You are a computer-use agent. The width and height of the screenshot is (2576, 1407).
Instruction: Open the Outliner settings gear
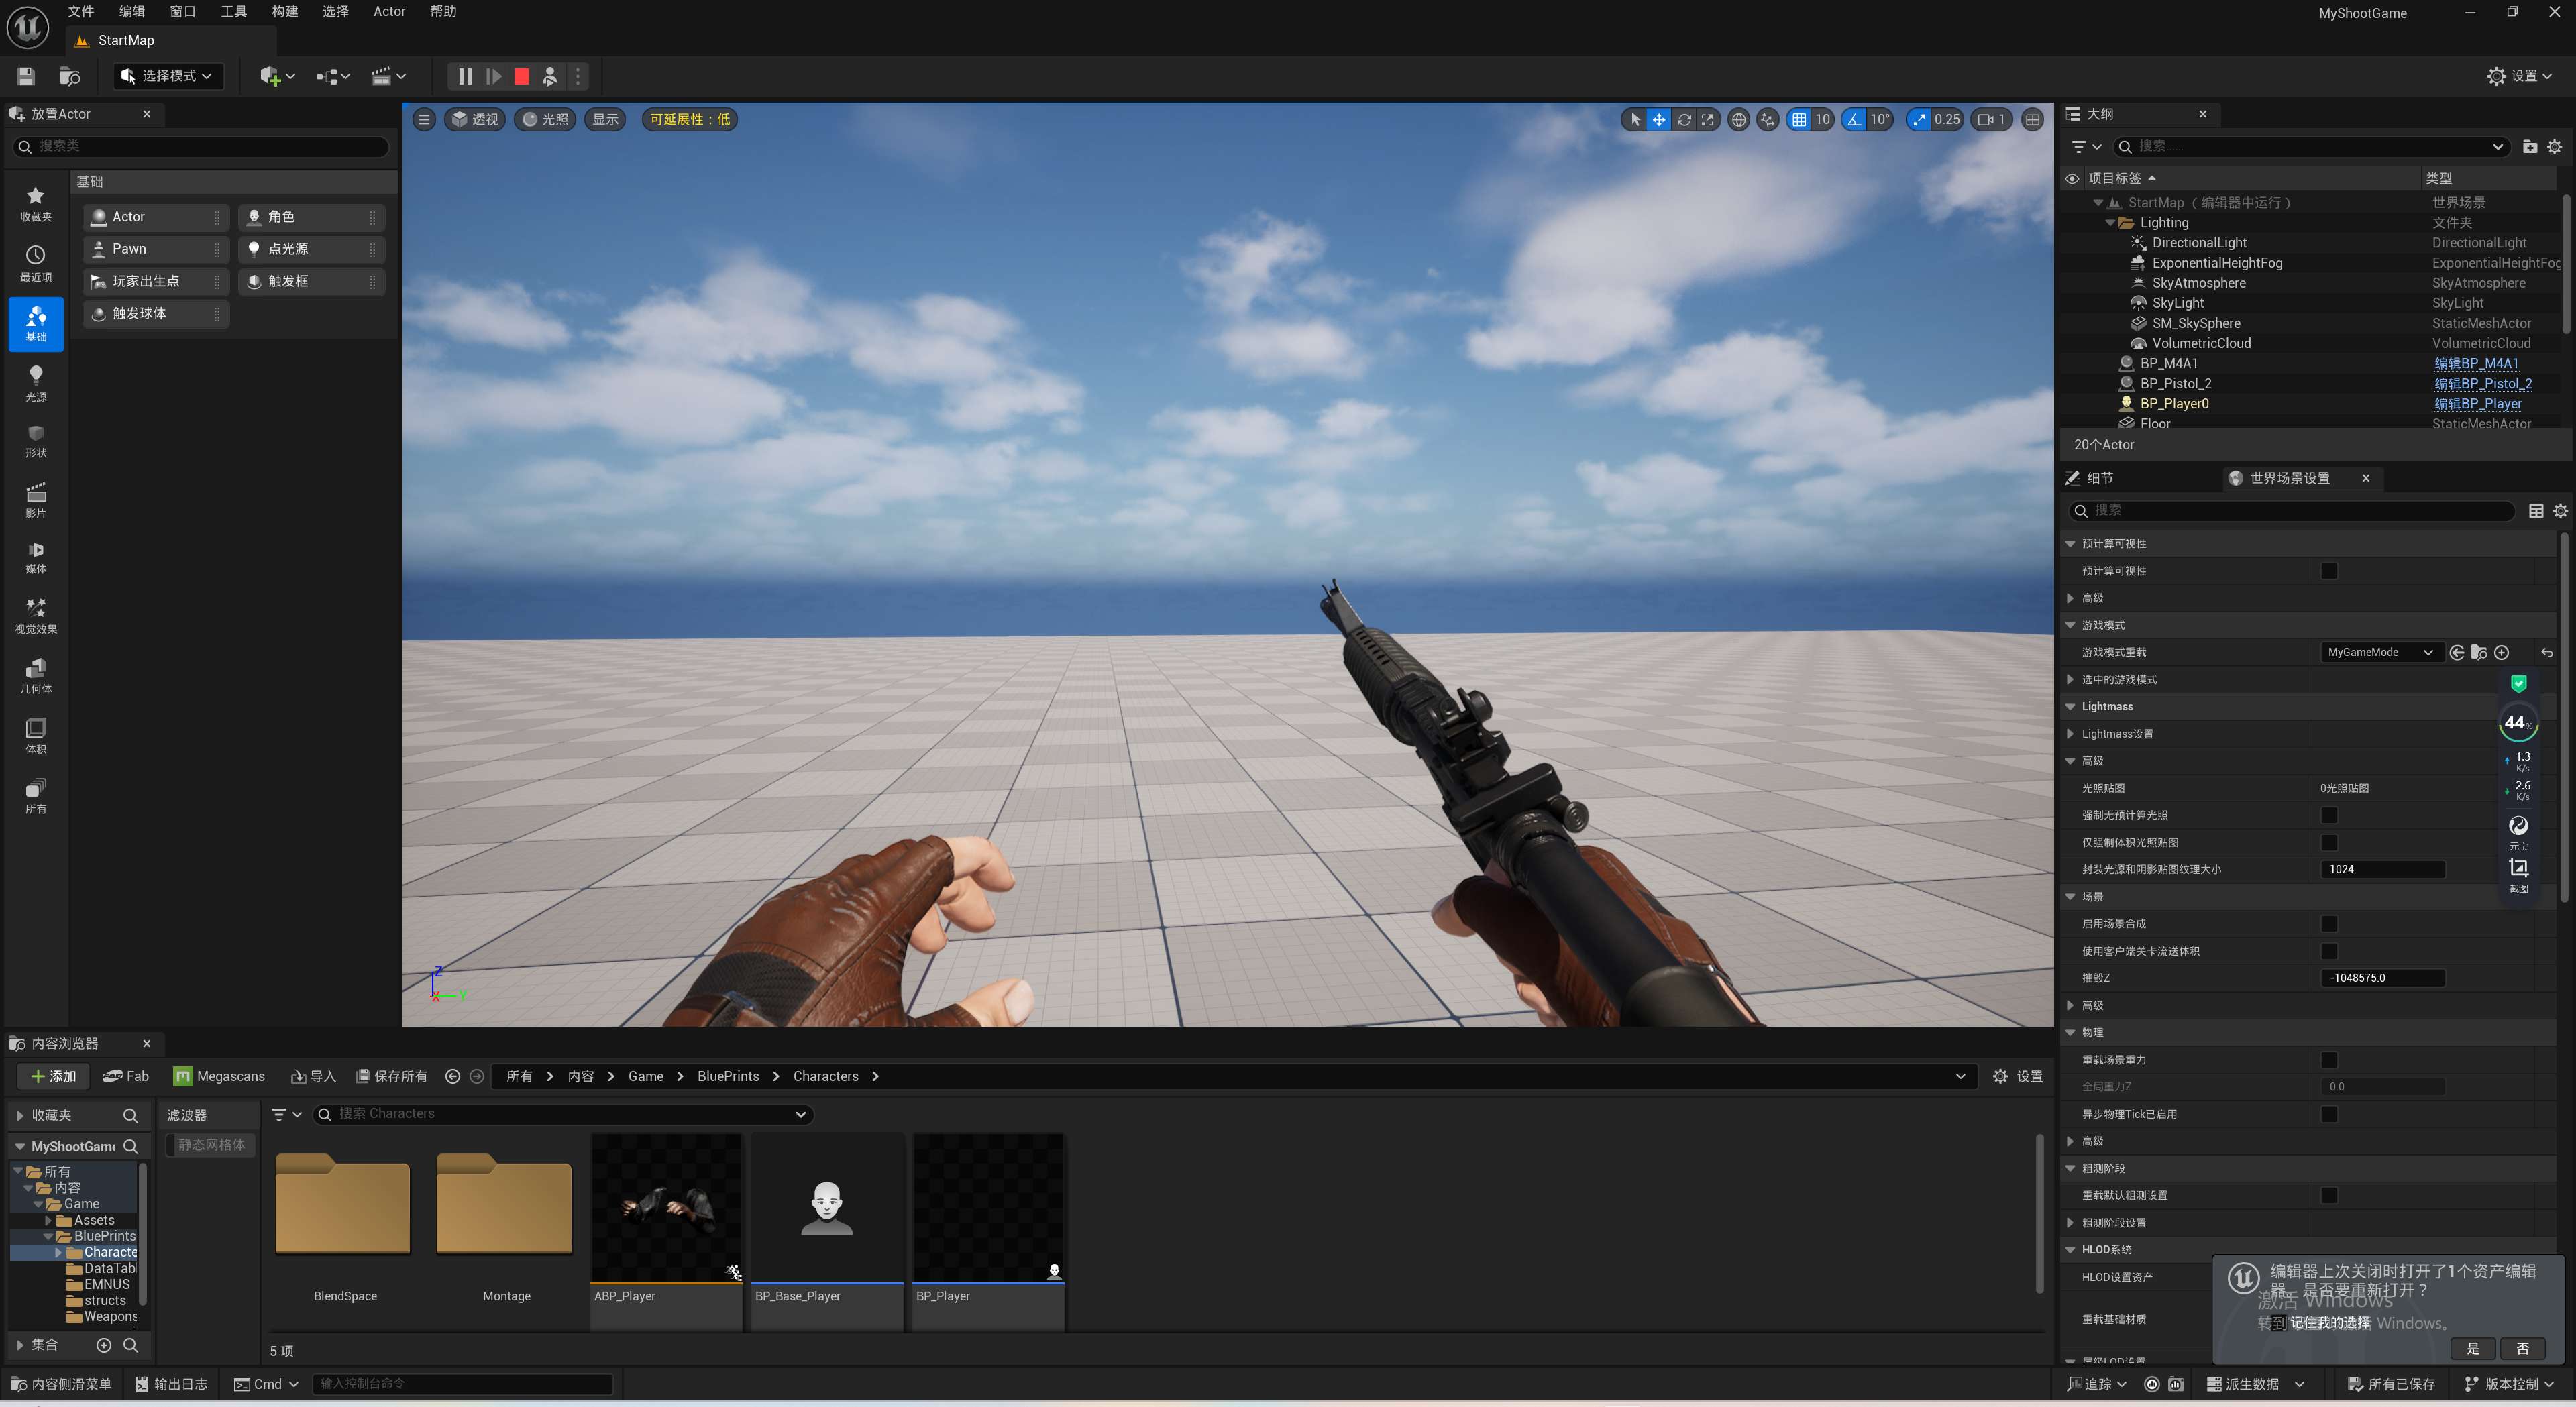click(2555, 146)
